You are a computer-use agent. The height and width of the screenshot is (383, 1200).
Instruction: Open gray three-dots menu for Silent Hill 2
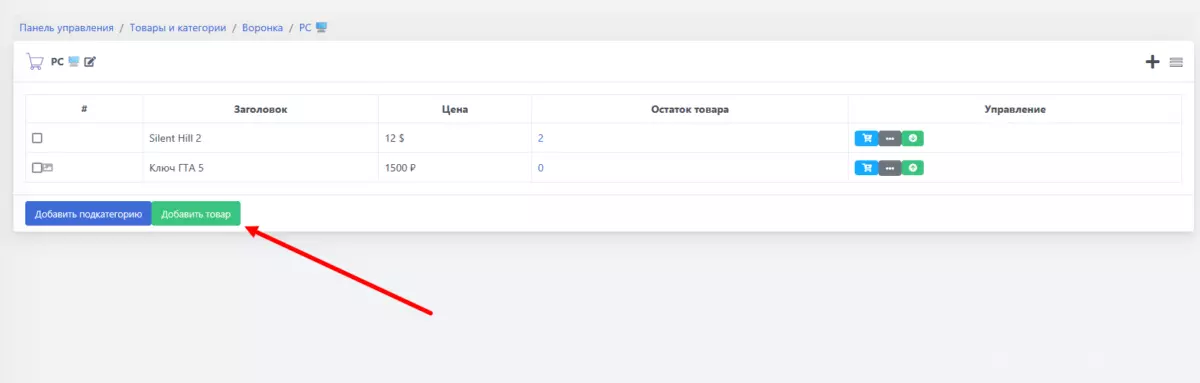890,139
